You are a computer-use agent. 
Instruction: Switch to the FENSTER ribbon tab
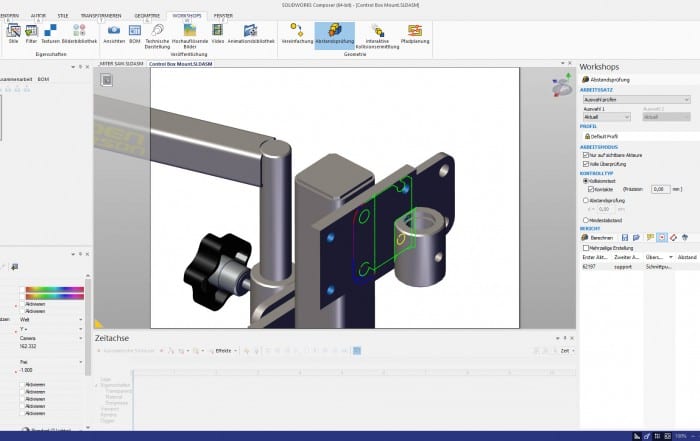click(223, 16)
